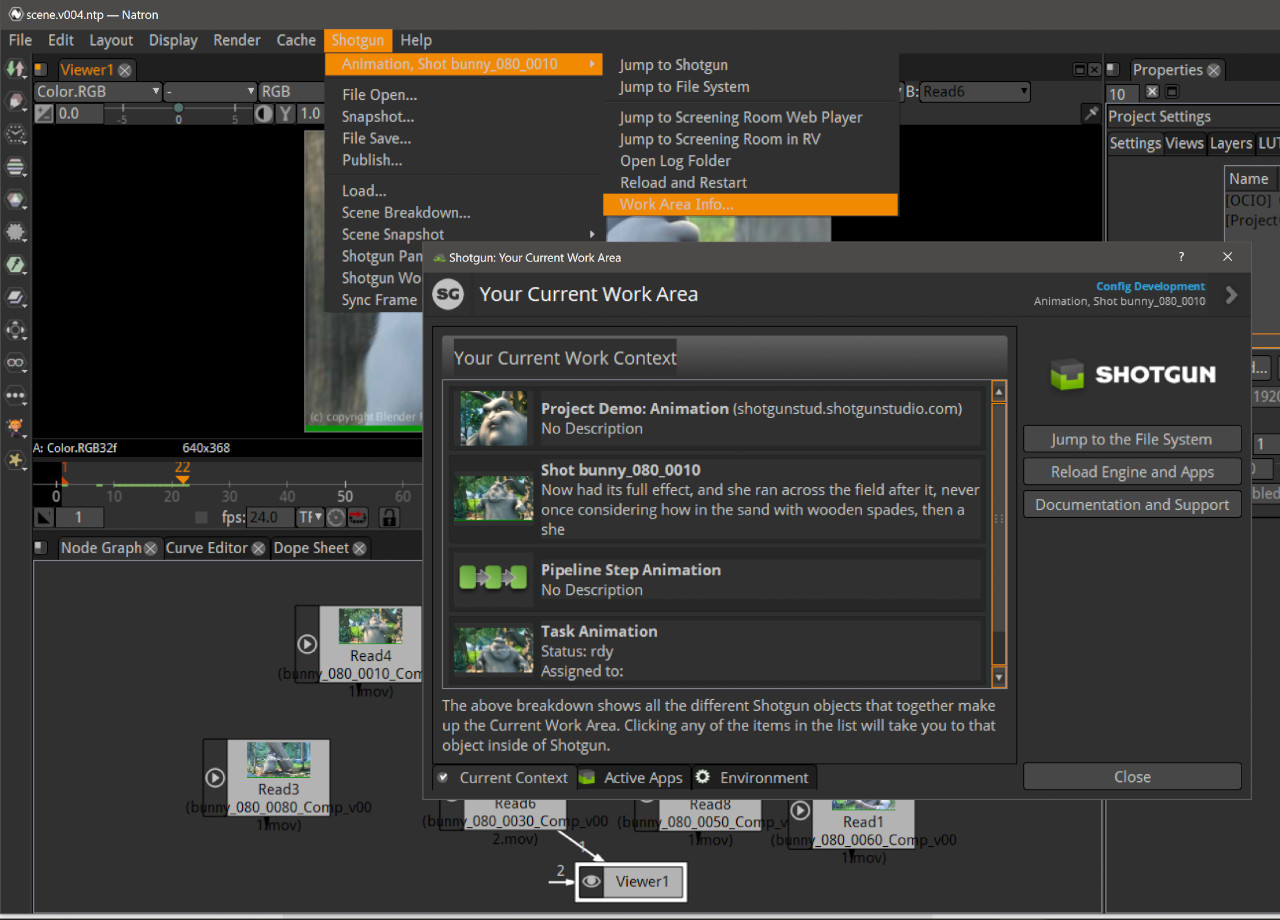Click the viewer gamma Y icon
This screenshot has width=1280, height=920.
tap(286, 114)
